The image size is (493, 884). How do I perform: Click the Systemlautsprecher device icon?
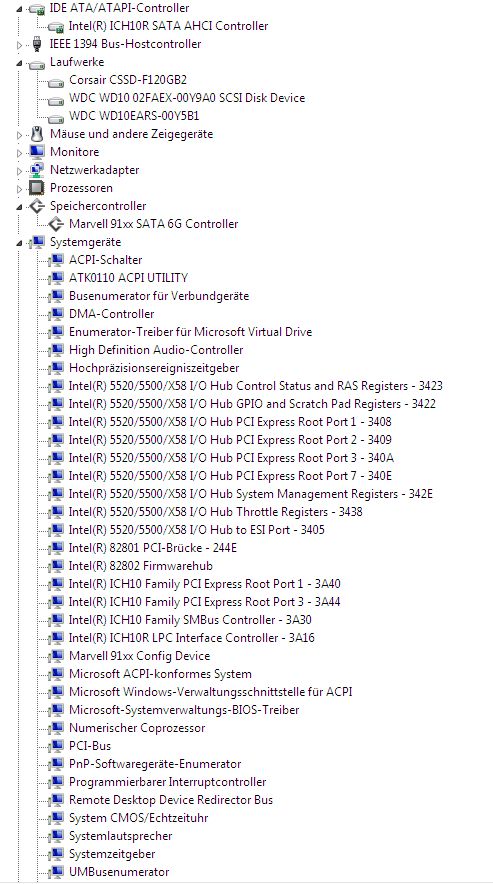click(56, 836)
